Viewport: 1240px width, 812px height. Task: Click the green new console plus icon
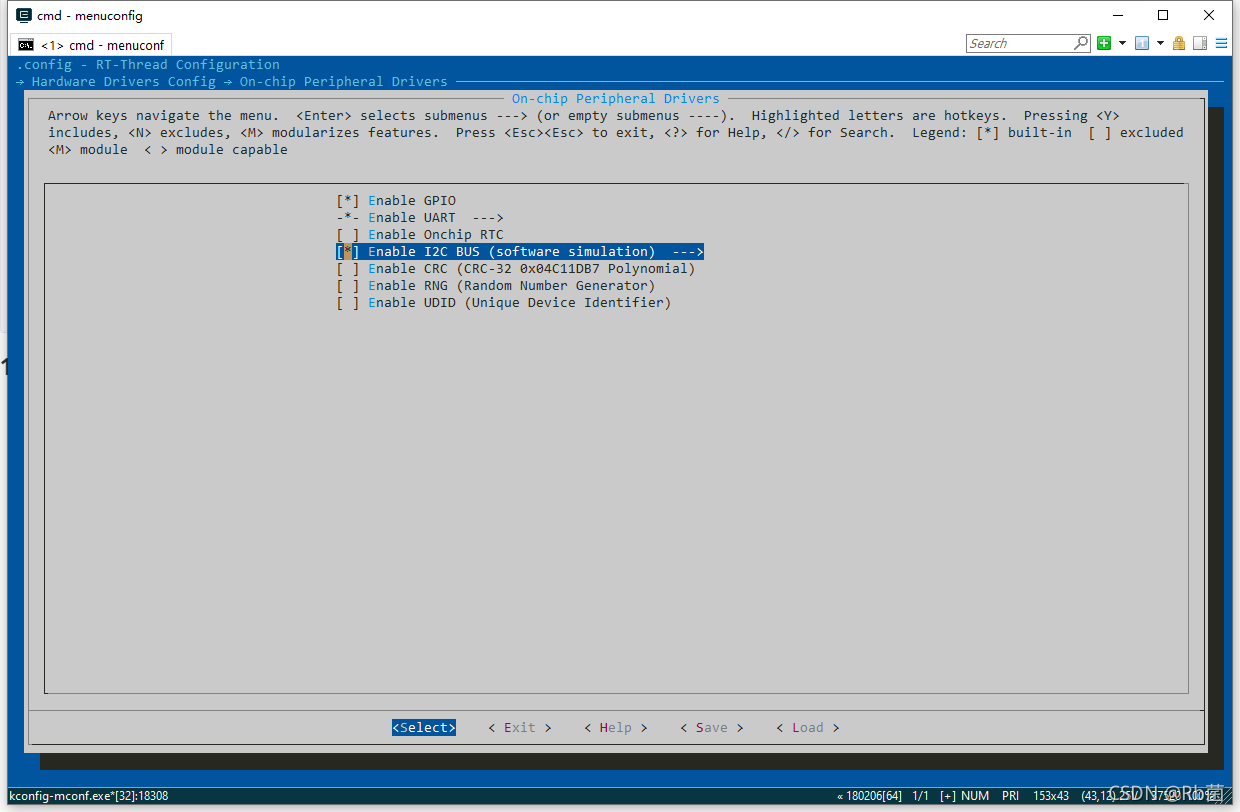pos(1104,43)
